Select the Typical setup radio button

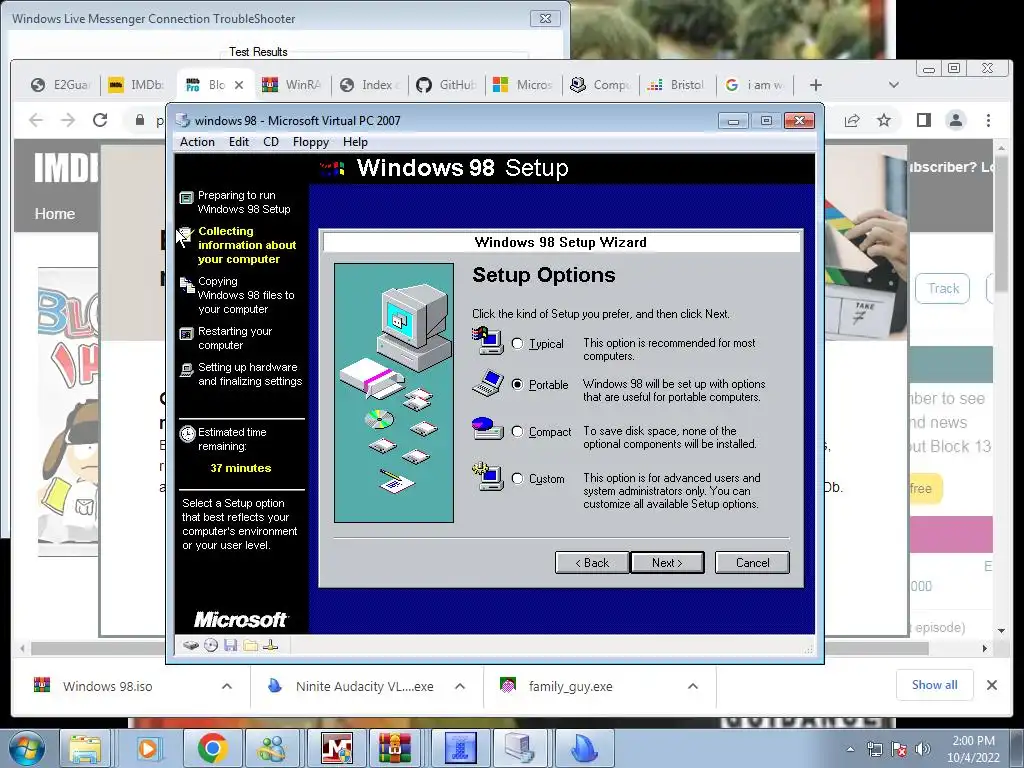click(517, 344)
